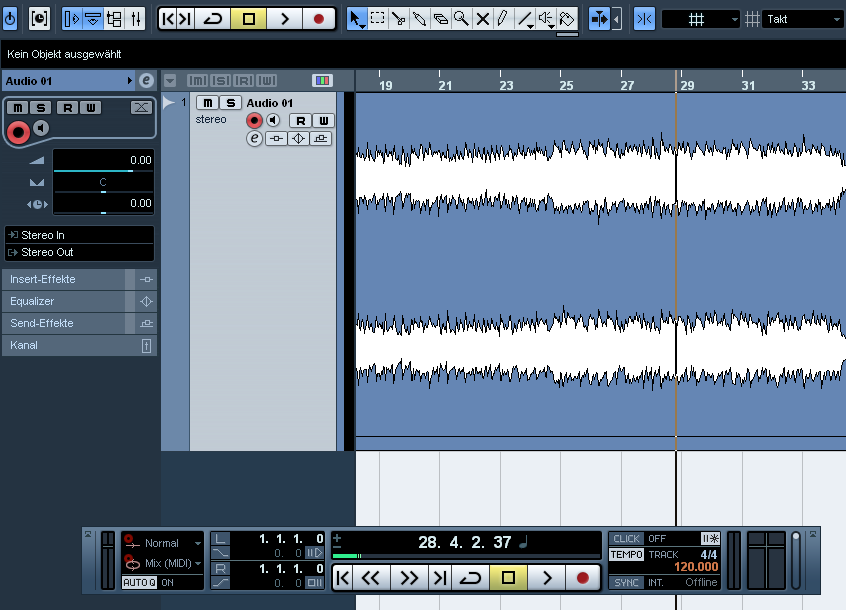Click the transport panel Record button
The height and width of the screenshot is (610, 846).
tap(582, 578)
